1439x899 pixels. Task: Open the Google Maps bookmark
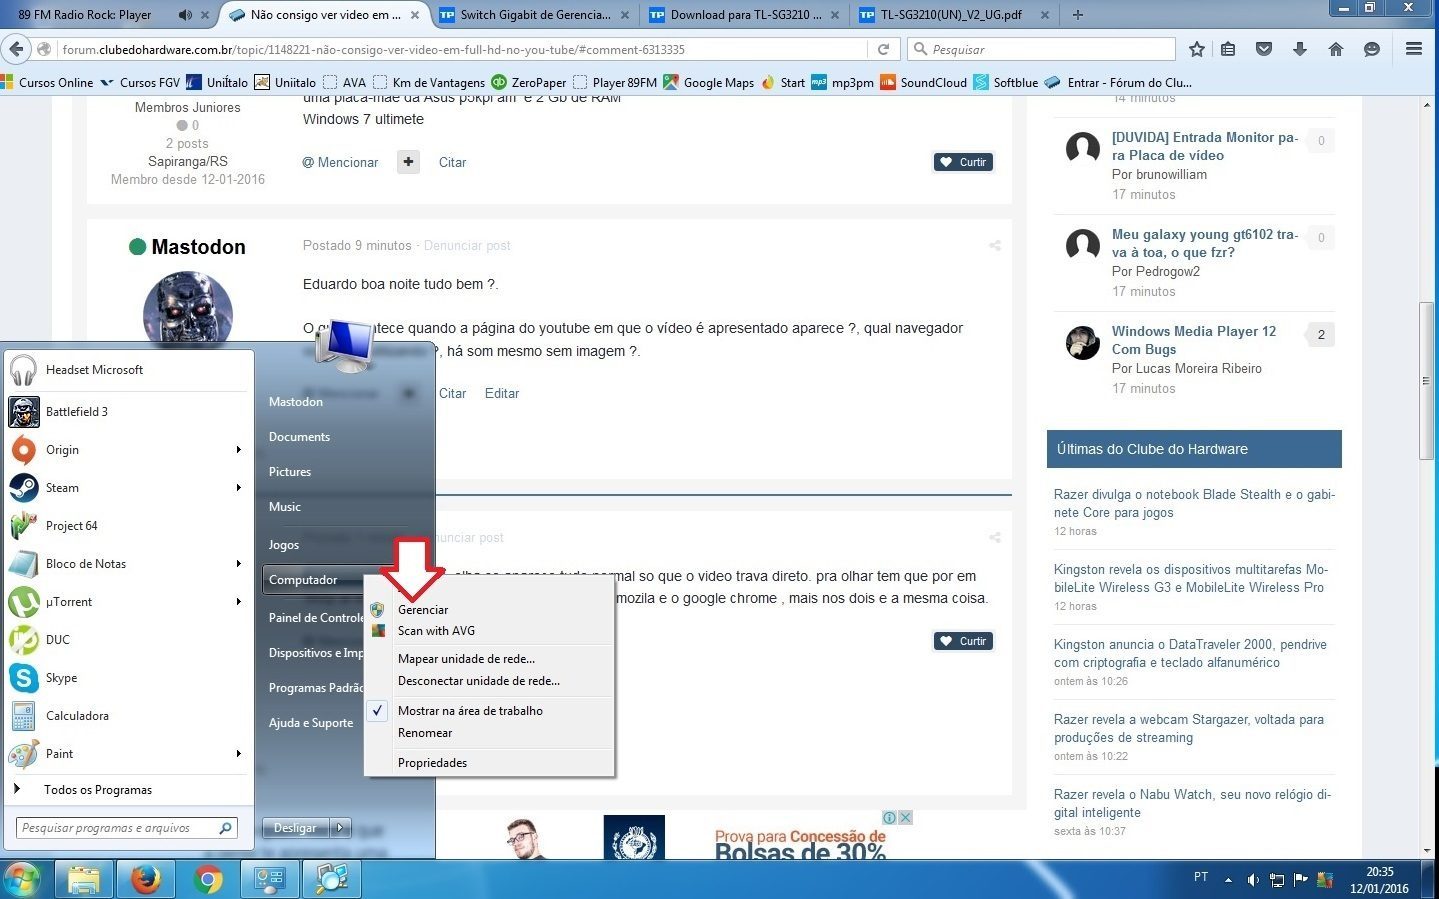(708, 83)
